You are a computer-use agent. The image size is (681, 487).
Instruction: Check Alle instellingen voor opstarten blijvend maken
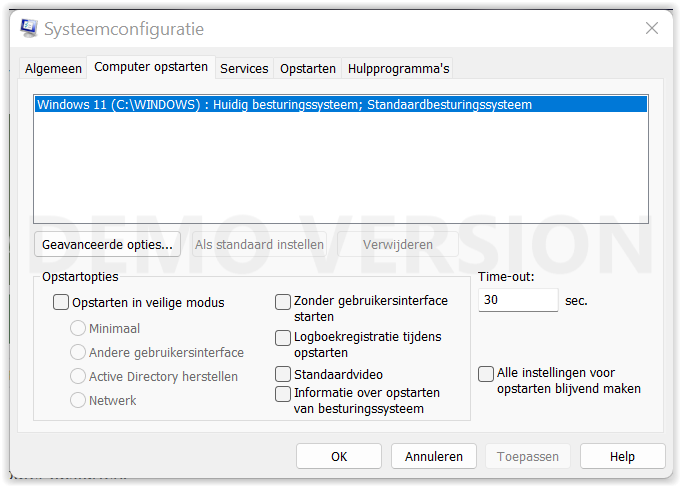(x=486, y=374)
